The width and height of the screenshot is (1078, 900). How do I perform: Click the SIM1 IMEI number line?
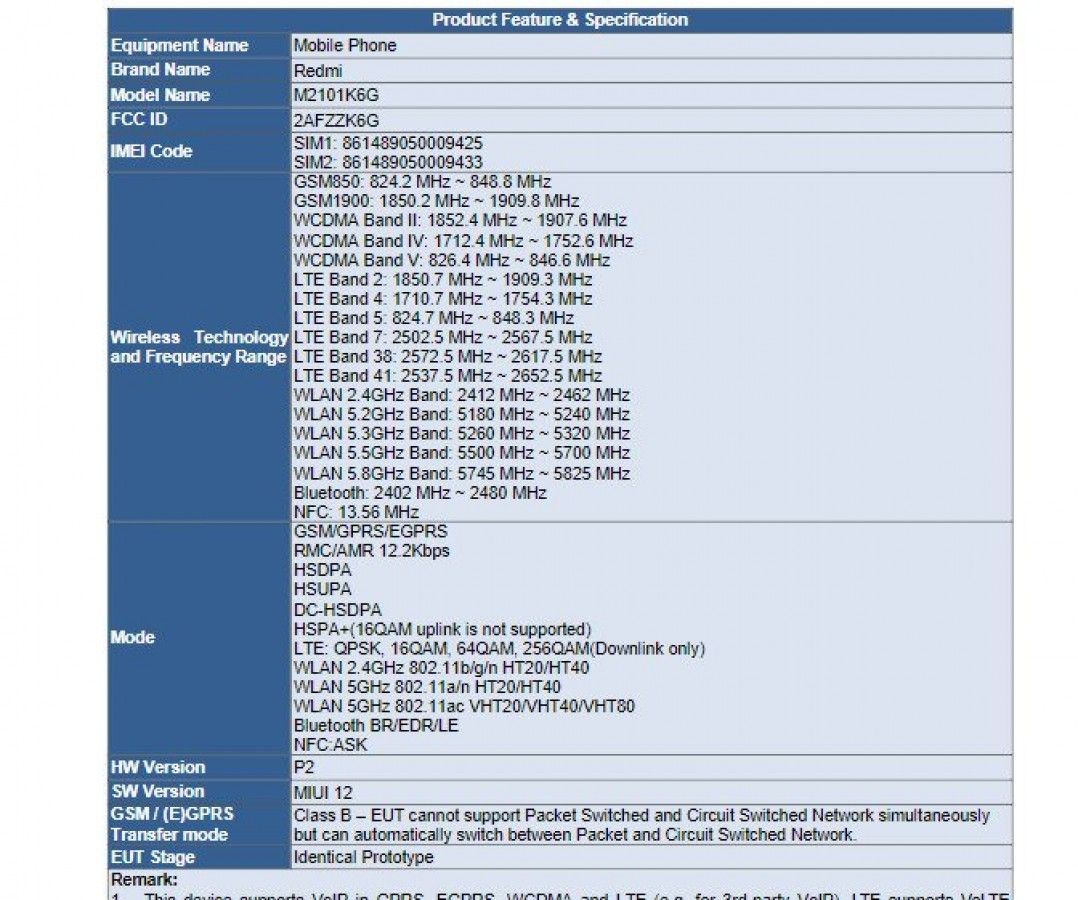(388, 143)
